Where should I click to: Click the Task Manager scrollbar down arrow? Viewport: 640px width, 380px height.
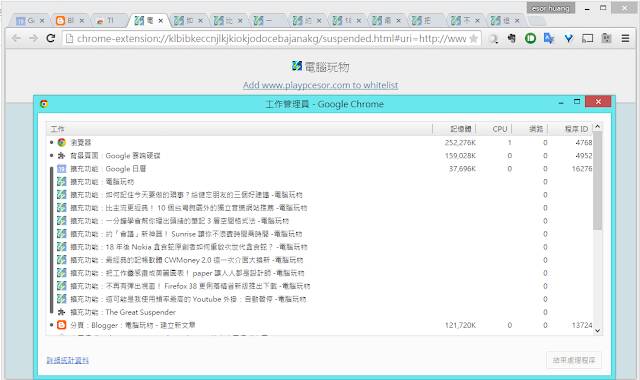tap(598, 331)
